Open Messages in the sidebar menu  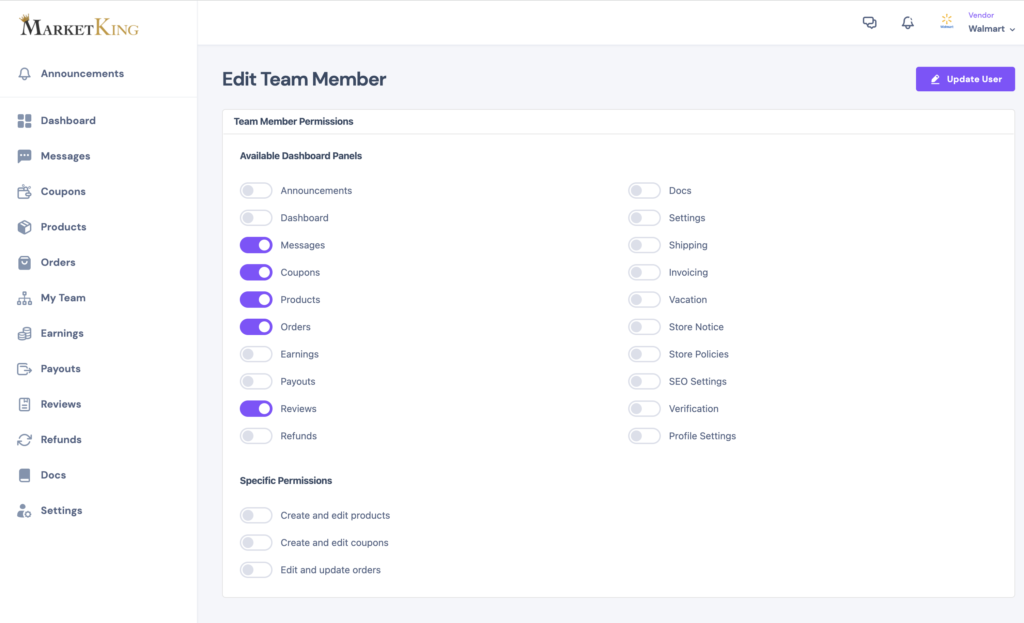click(x=65, y=156)
